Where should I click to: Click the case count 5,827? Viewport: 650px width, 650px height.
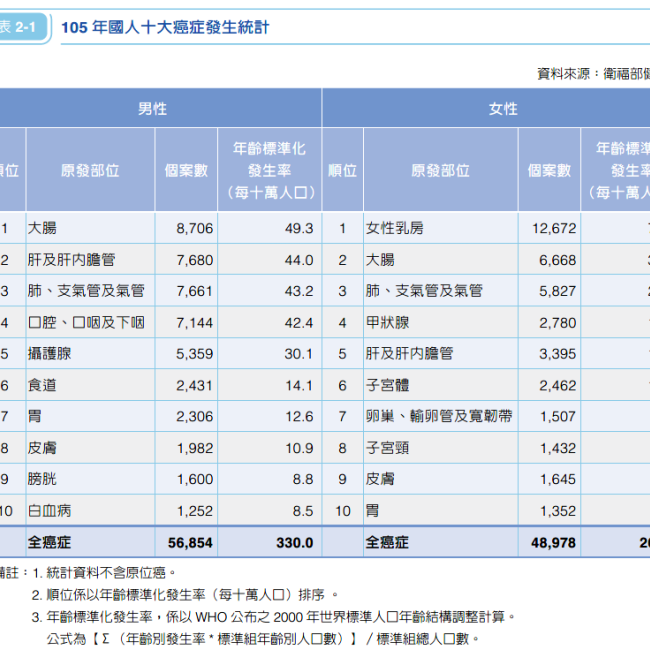[x=558, y=291]
